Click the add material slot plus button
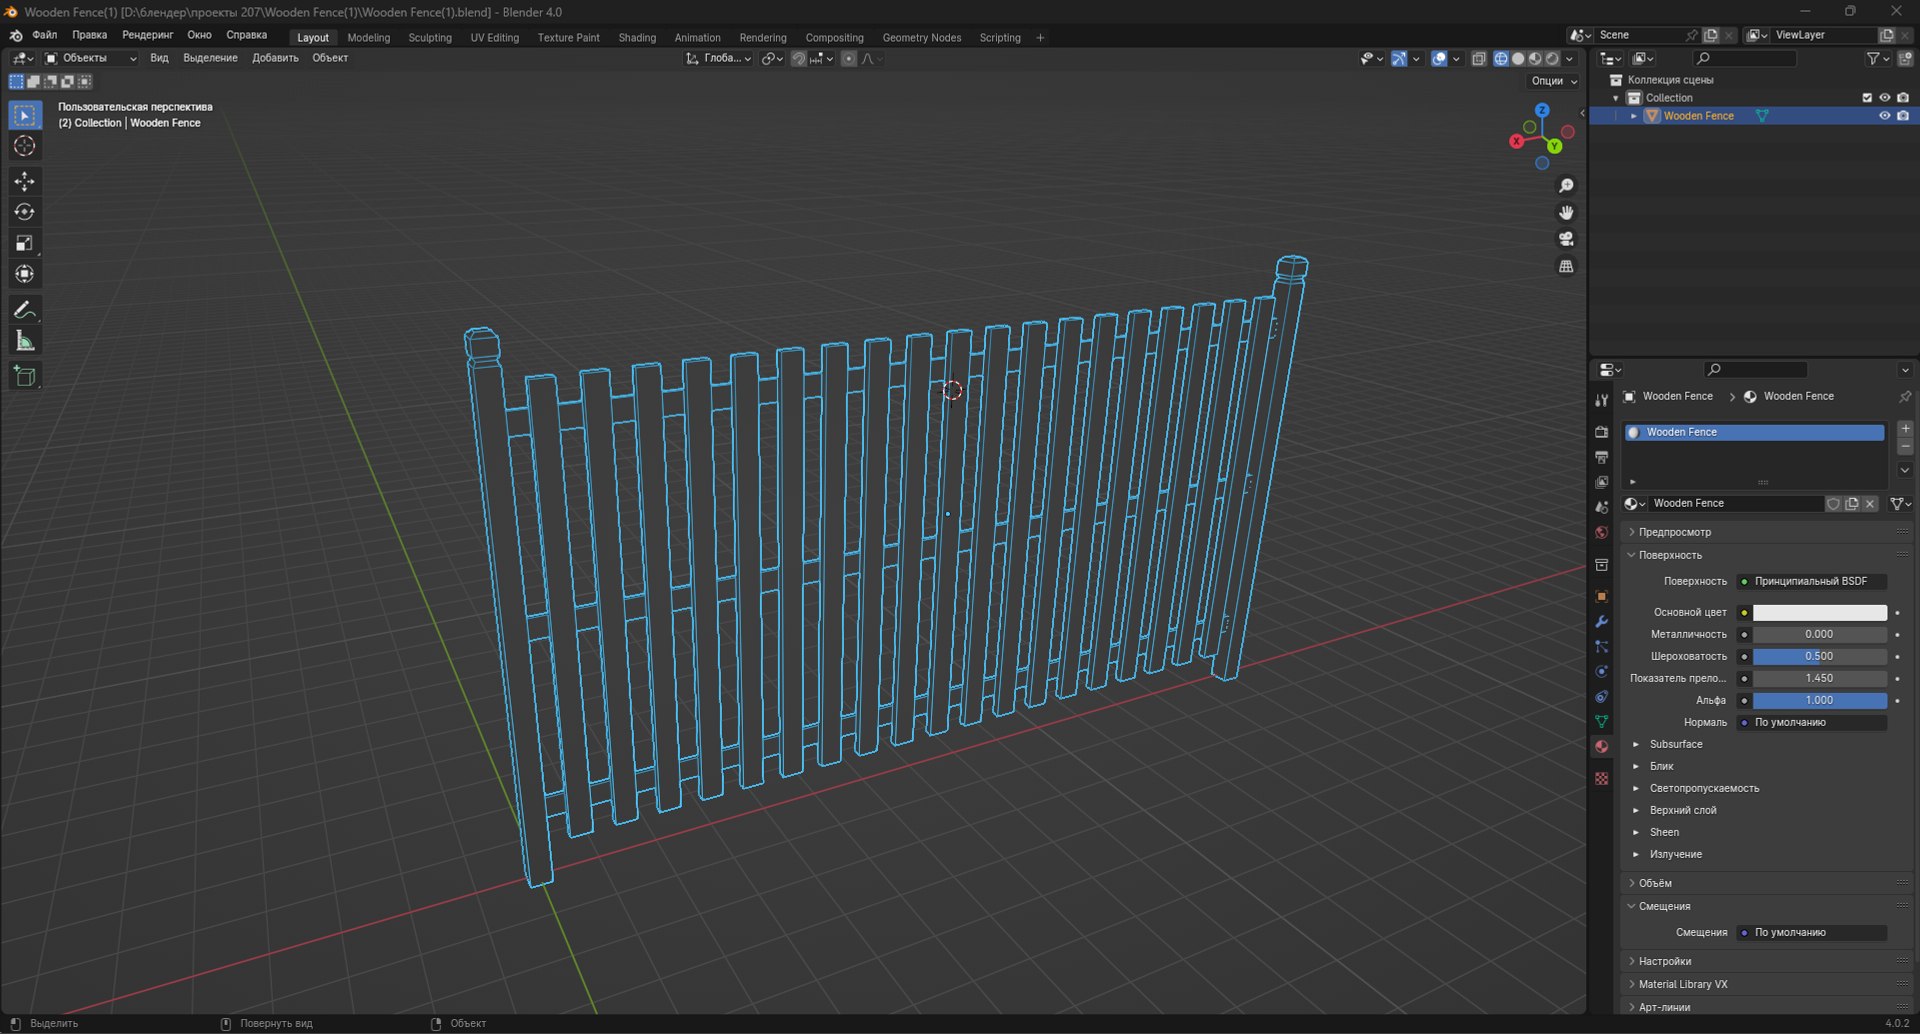 coord(1904,428)
